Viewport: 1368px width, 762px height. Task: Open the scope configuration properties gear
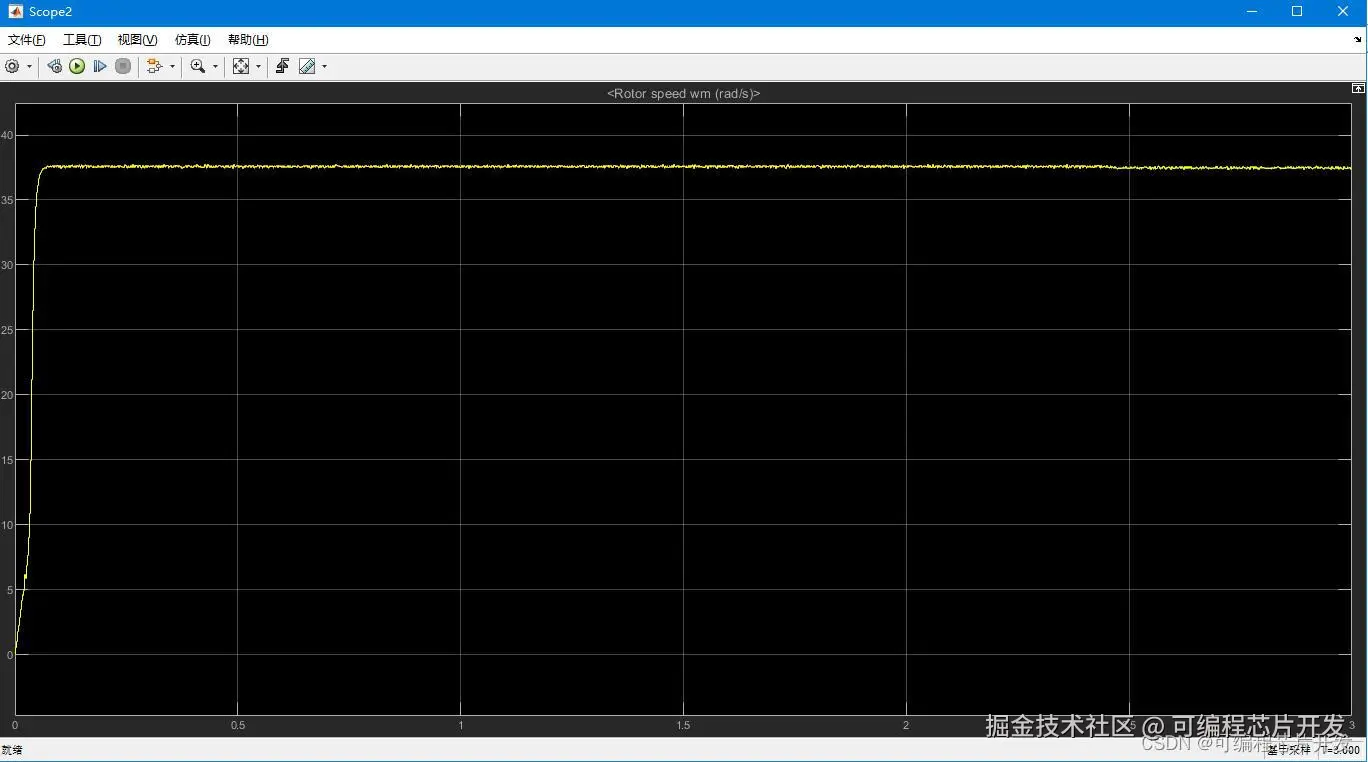coord(13,66)
